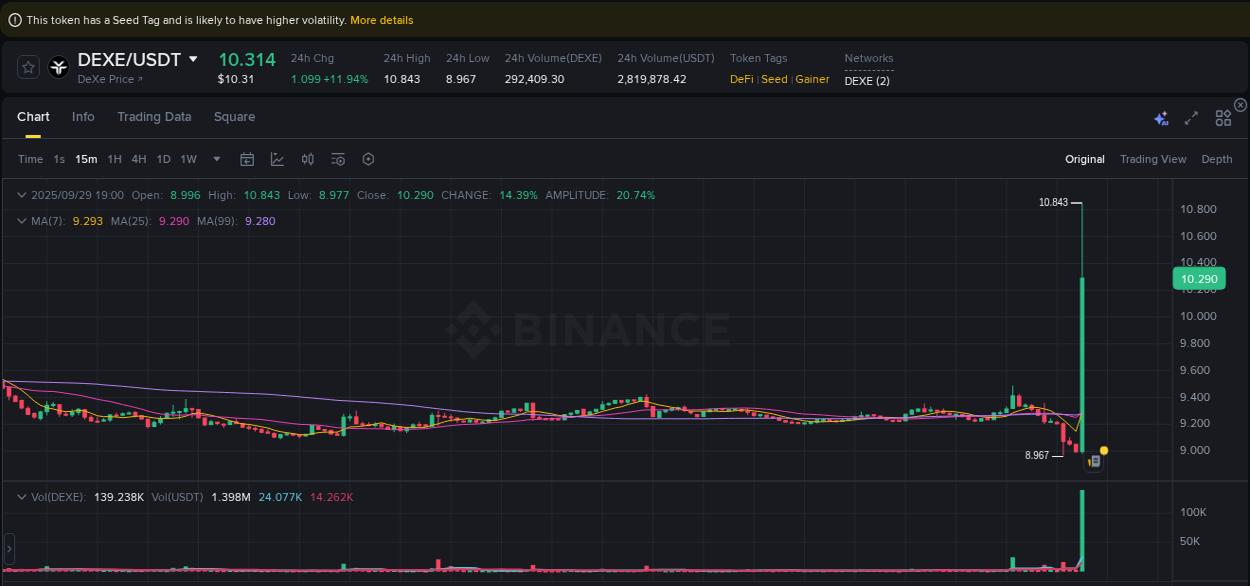Open the chart type selection icon
The width and height of the screenshot is (1250, 586).
point(277,158)
